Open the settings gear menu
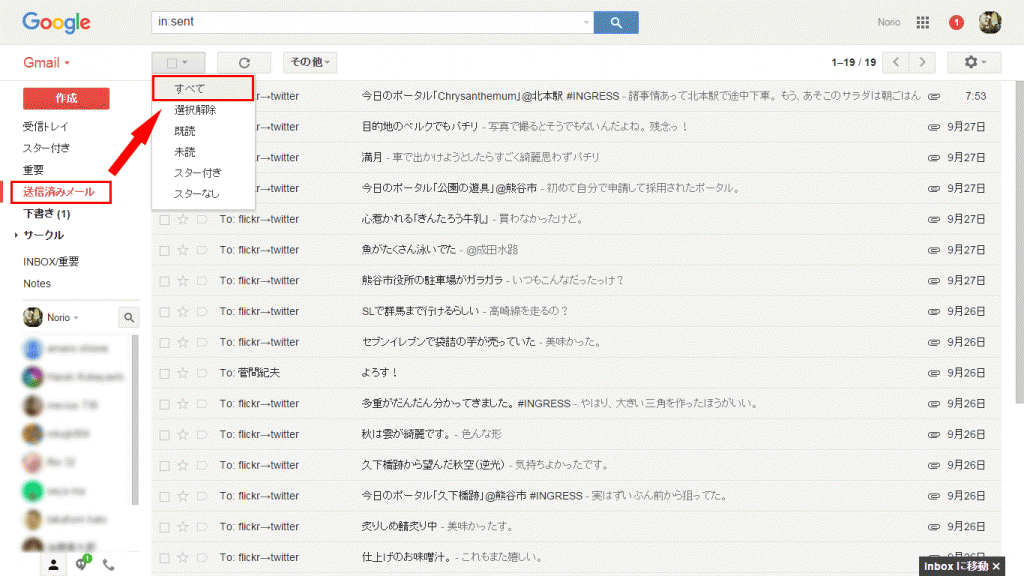Screen dimensions: 1024x576 [974, 62]
